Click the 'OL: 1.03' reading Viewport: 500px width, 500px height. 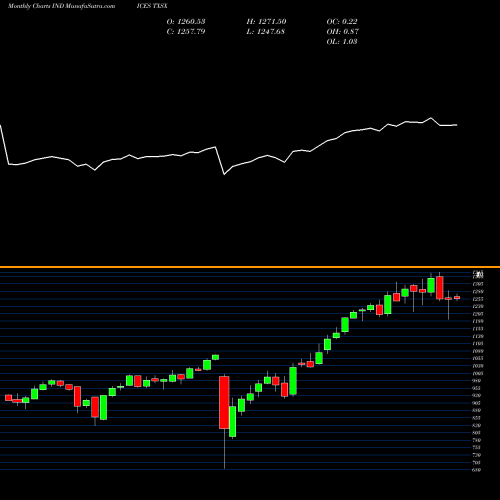tap(342, 42)
